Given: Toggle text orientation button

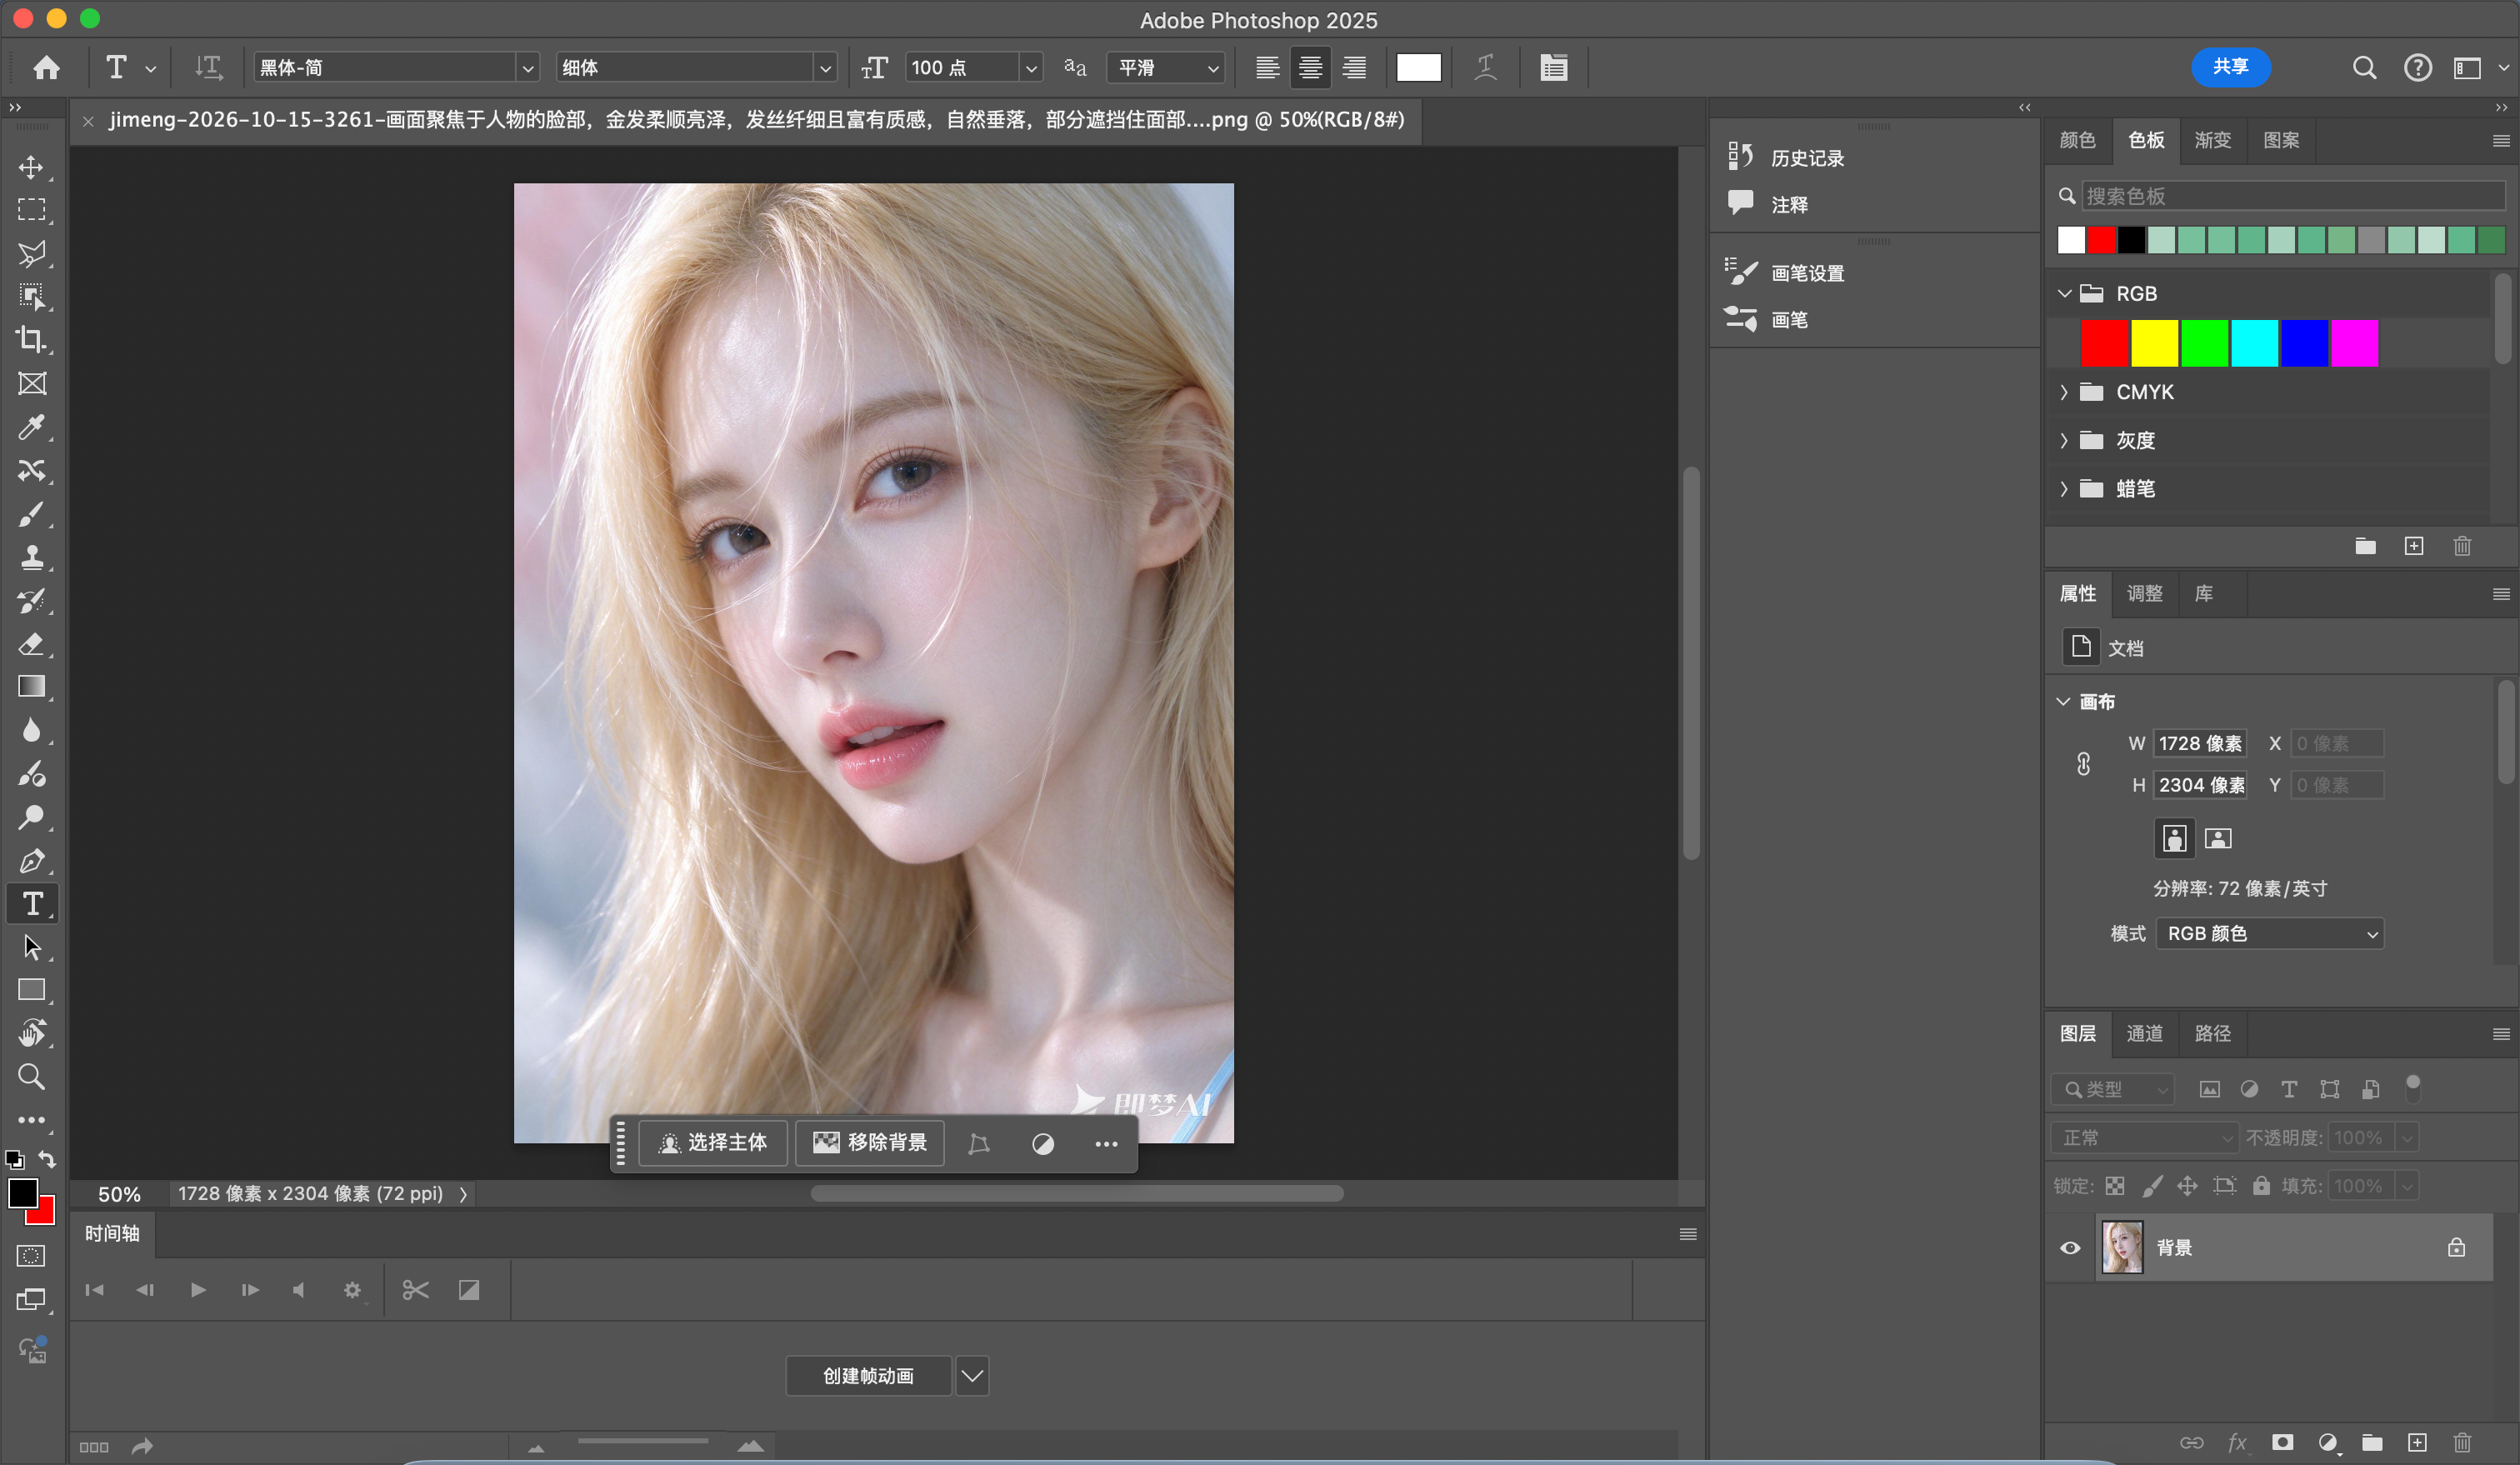Looking at the screenshot, I should (208, 67).
